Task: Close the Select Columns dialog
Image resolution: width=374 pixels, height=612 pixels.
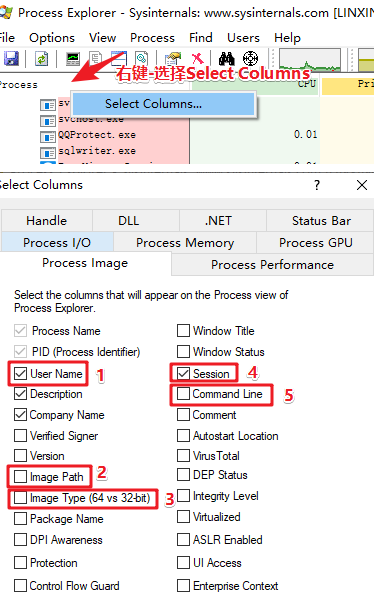Action: tap(362, 185)
